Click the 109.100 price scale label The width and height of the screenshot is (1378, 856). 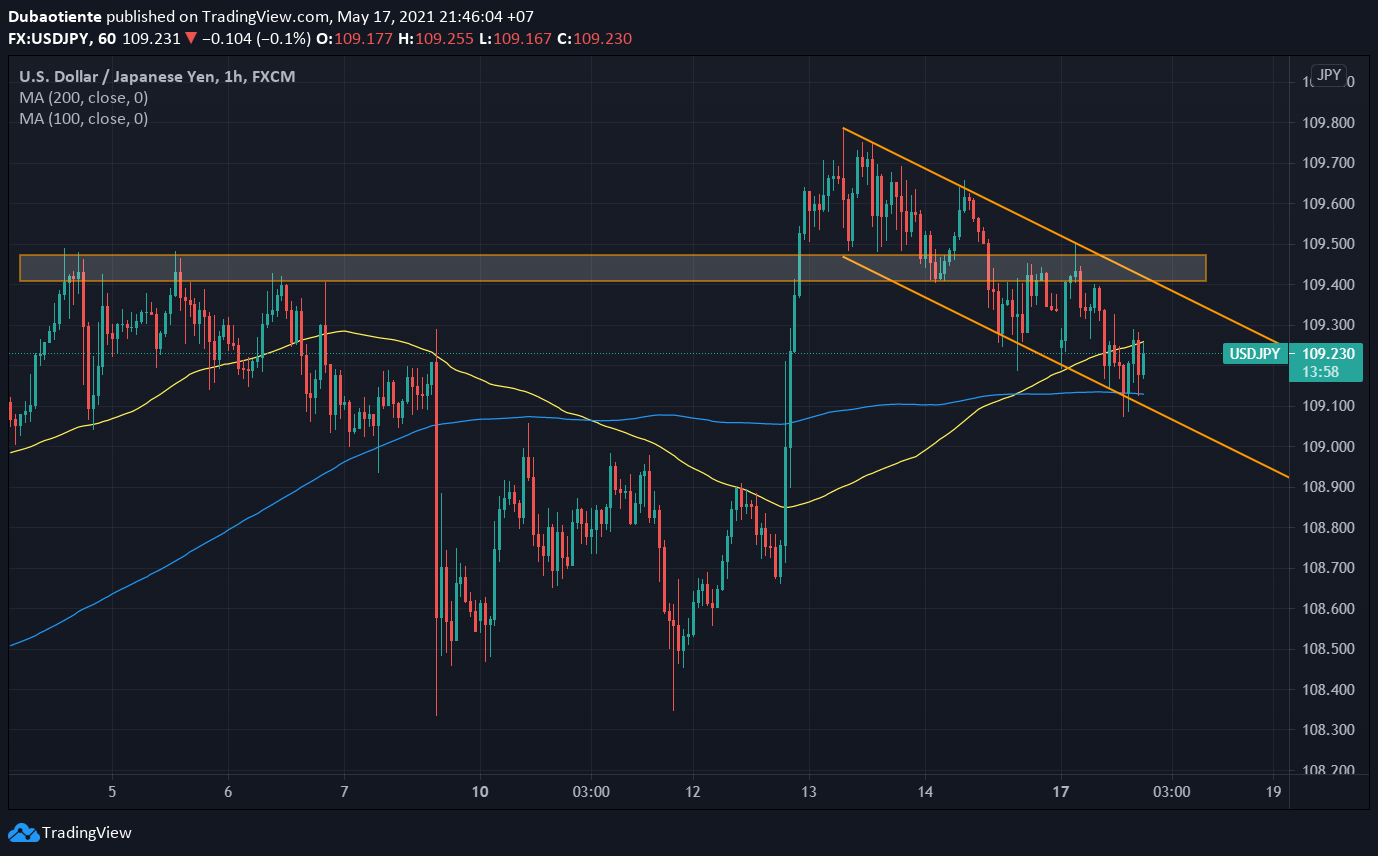point(1327,406)
